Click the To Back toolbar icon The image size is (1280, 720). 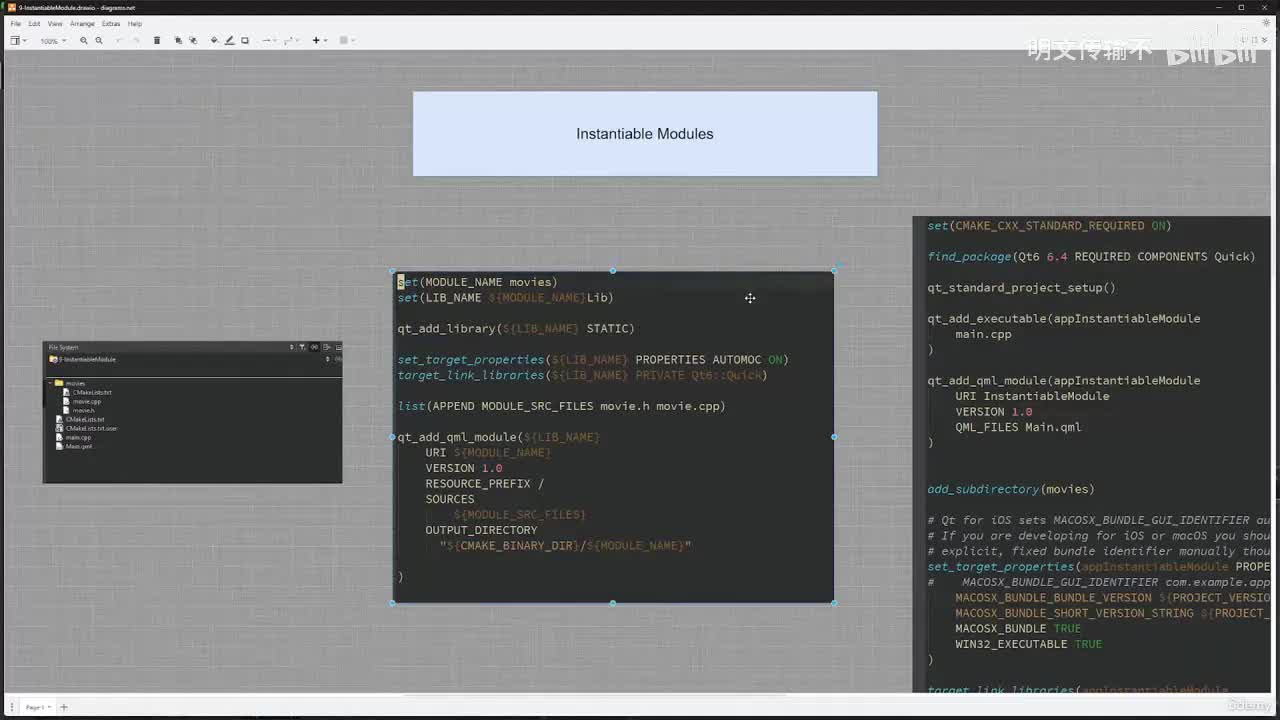(192, 41)
